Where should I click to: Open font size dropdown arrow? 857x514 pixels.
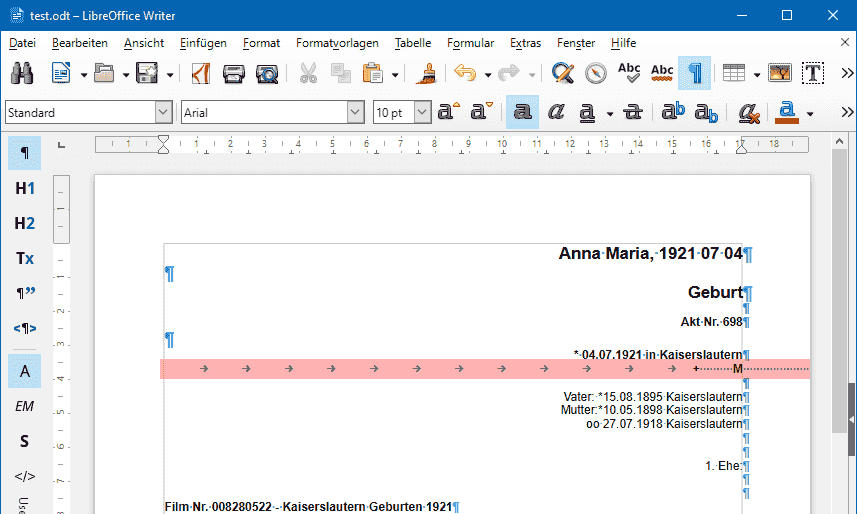(x=422, y=113)
